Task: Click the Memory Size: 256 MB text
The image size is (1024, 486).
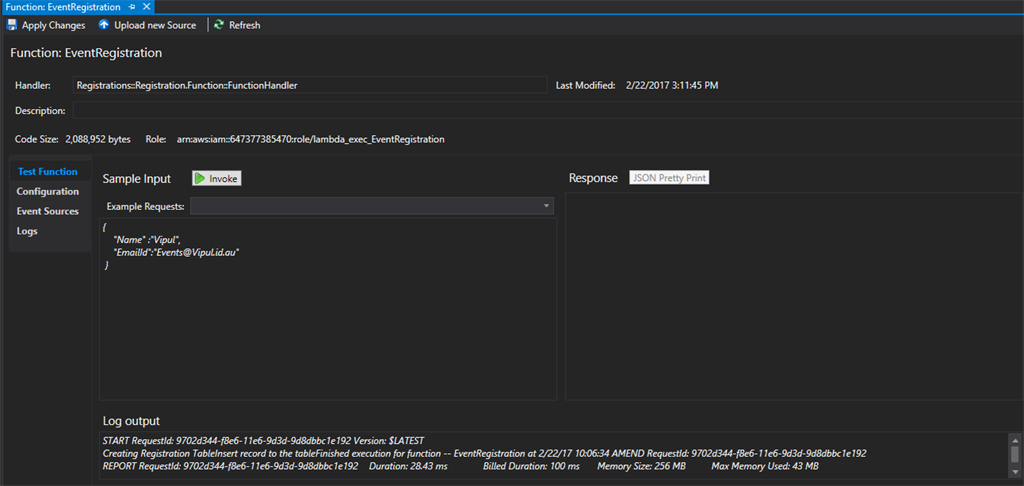Action: [641, 466]
